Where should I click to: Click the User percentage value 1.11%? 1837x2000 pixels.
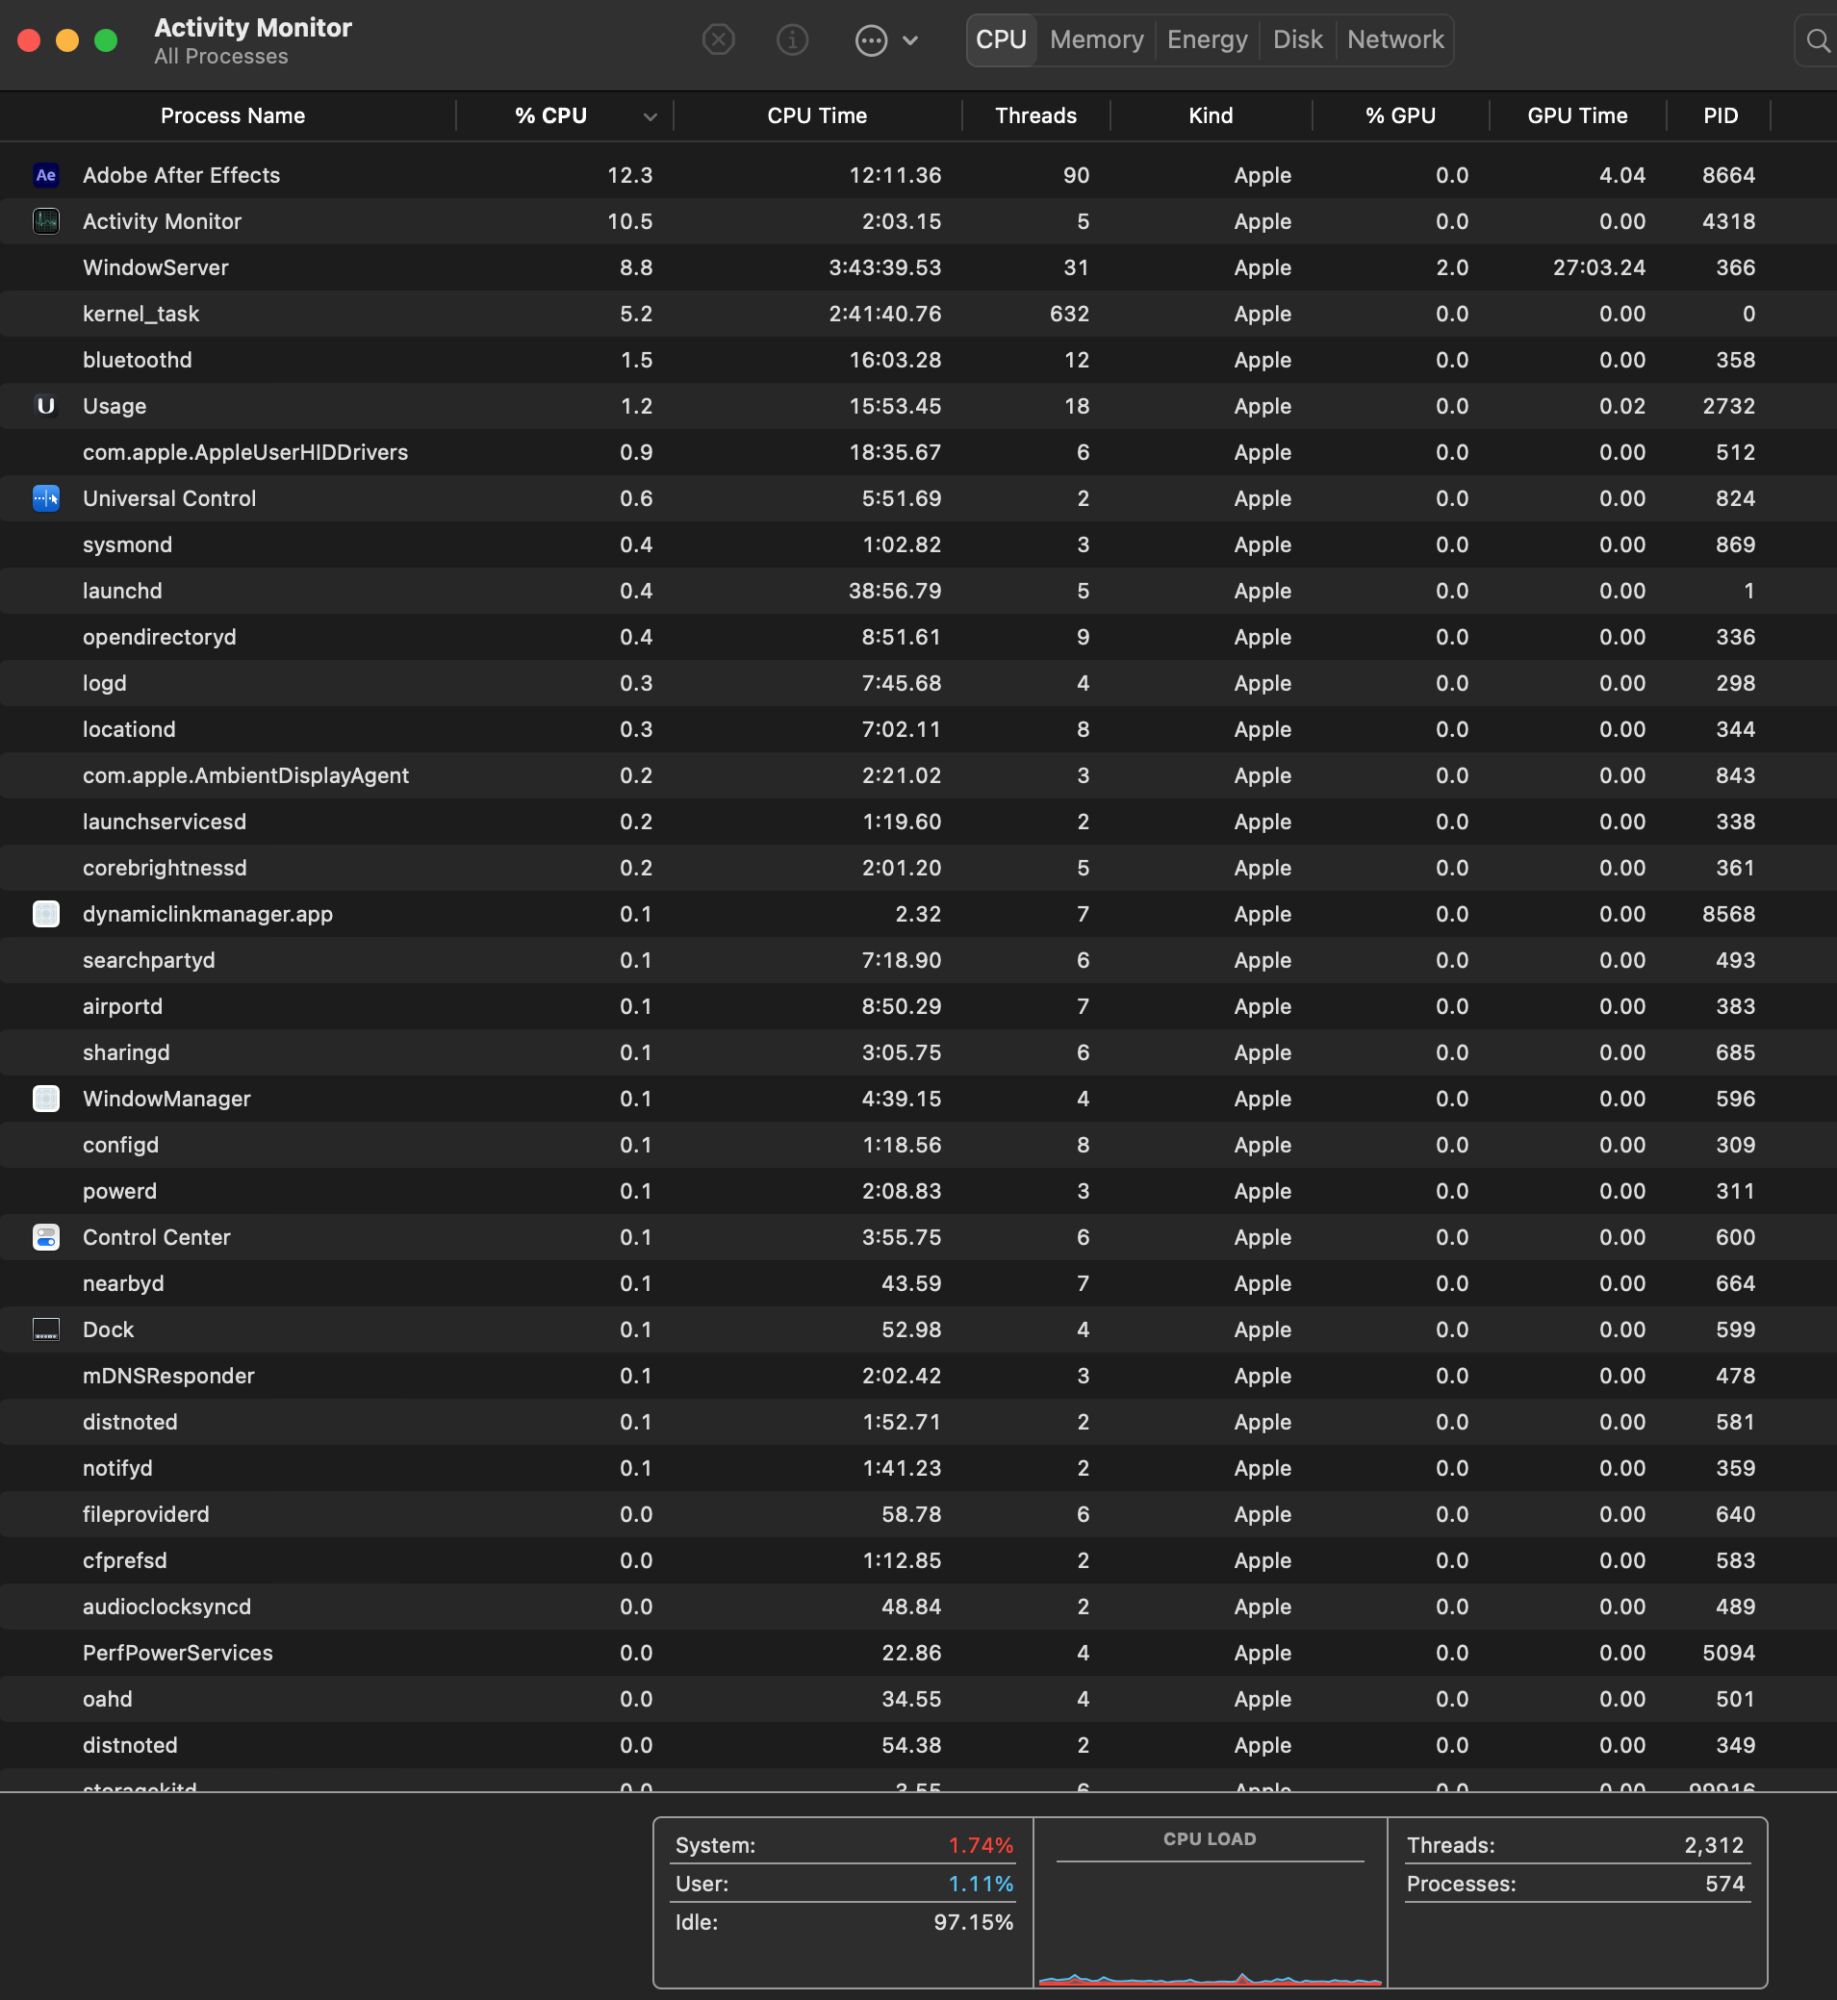[980, 1884]
